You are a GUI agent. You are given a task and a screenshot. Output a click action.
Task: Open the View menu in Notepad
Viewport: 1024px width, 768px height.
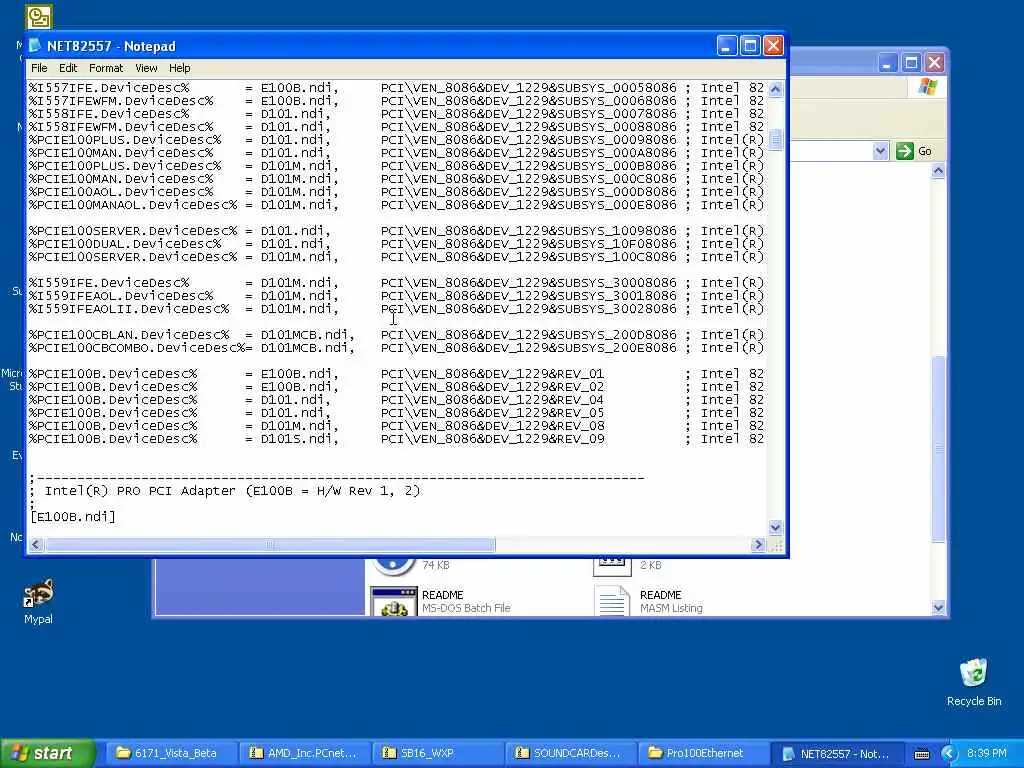[x=146, y=68]
